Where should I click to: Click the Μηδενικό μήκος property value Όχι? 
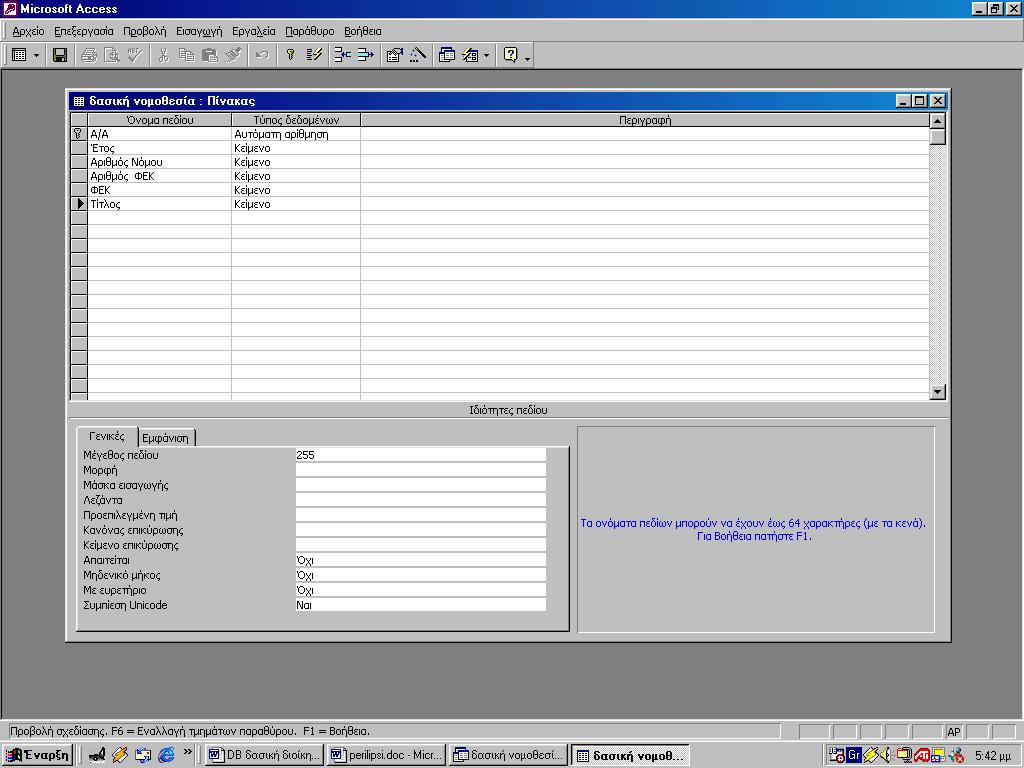[420, 575]
